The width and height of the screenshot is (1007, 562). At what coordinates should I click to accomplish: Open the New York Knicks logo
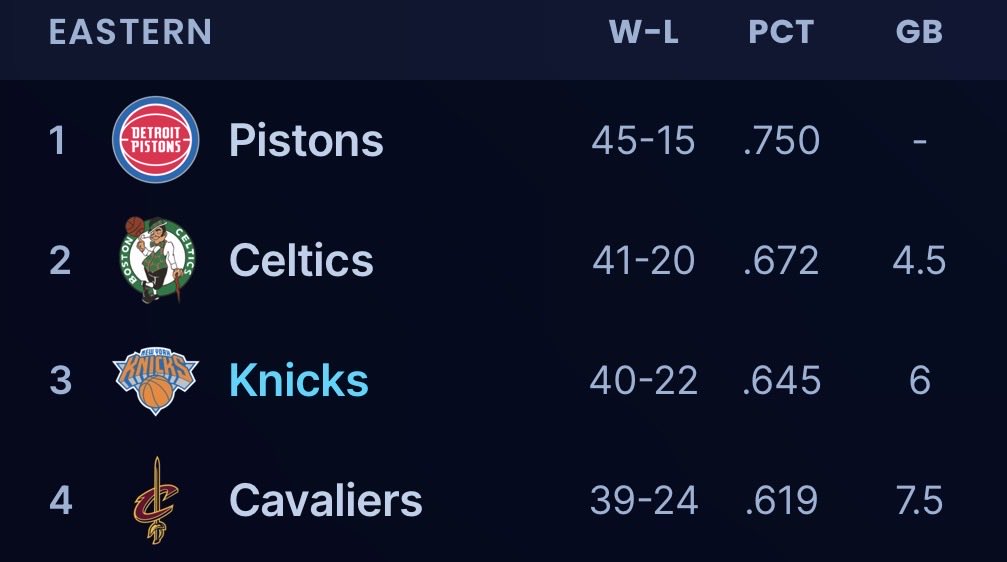click(x=155, y=381)
